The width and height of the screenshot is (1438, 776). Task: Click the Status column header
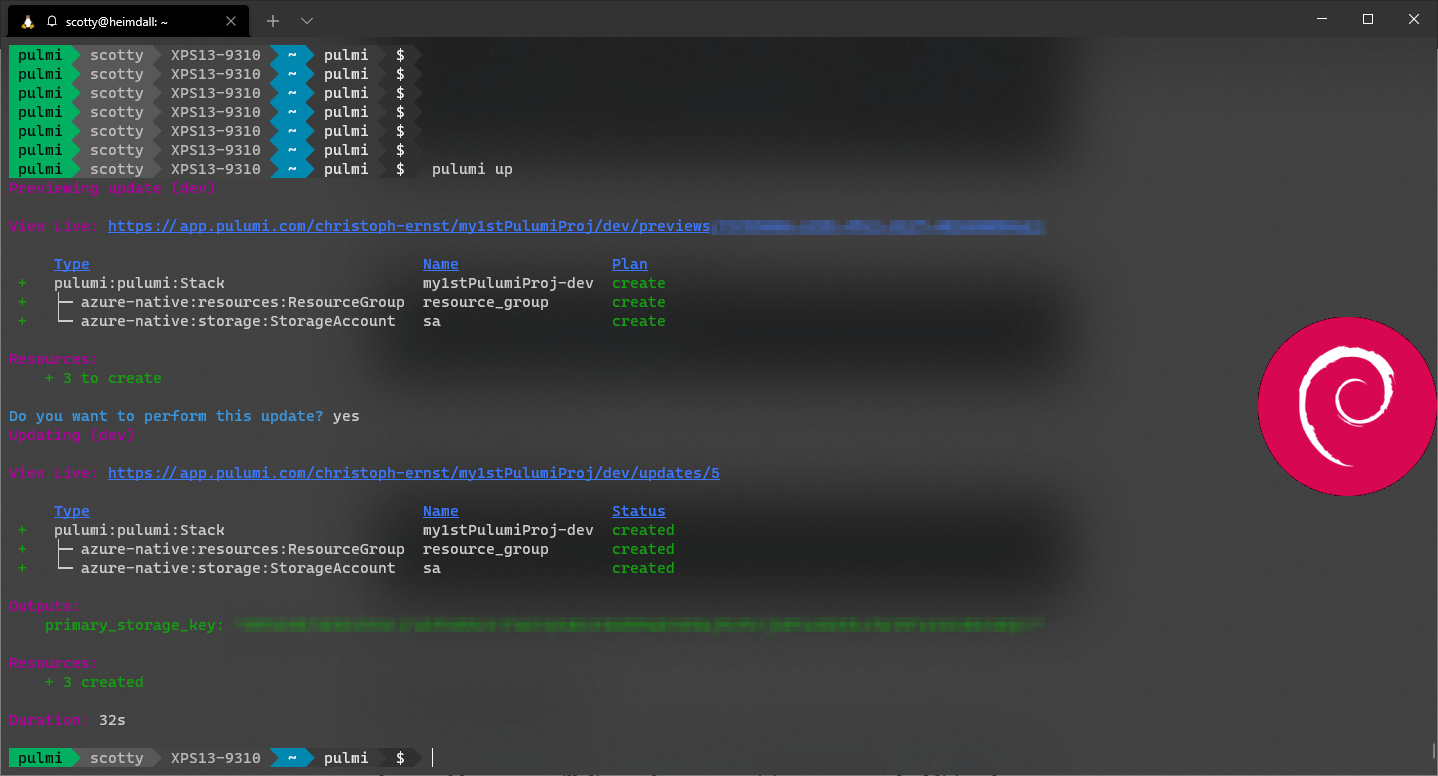(x=639, y=511)
